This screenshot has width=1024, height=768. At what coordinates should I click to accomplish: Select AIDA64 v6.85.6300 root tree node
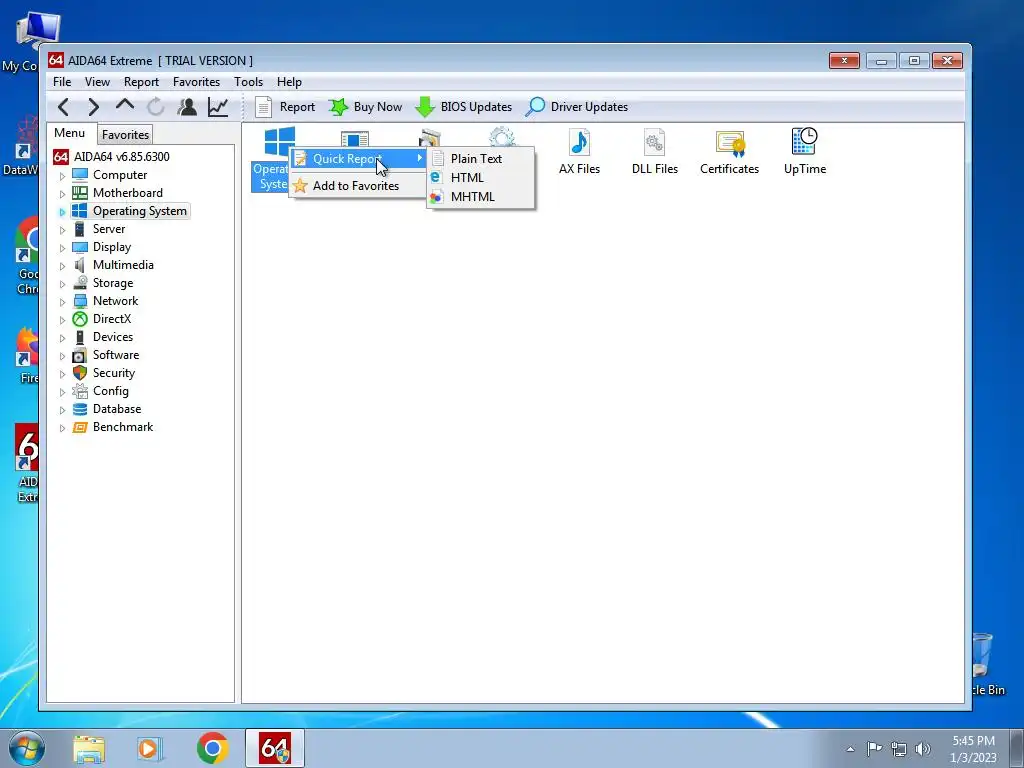pos(112,157)
